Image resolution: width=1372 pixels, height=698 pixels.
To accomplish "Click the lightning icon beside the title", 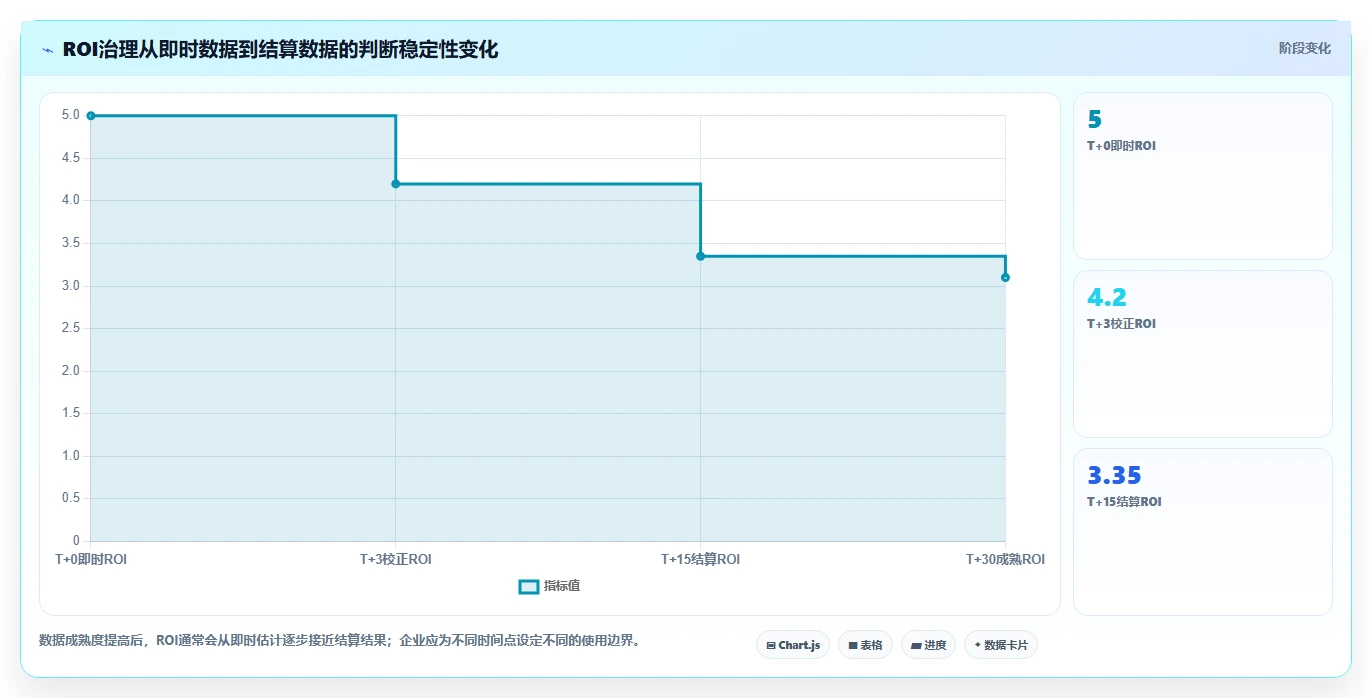I will coord(48,50).
